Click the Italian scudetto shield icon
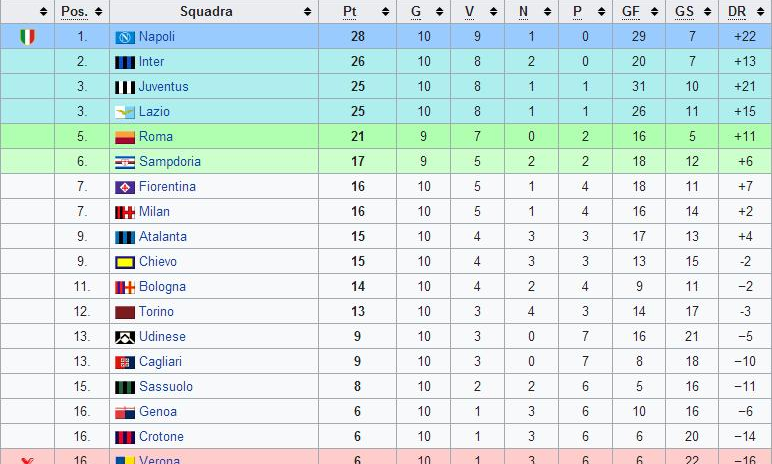 pos(28,37)
